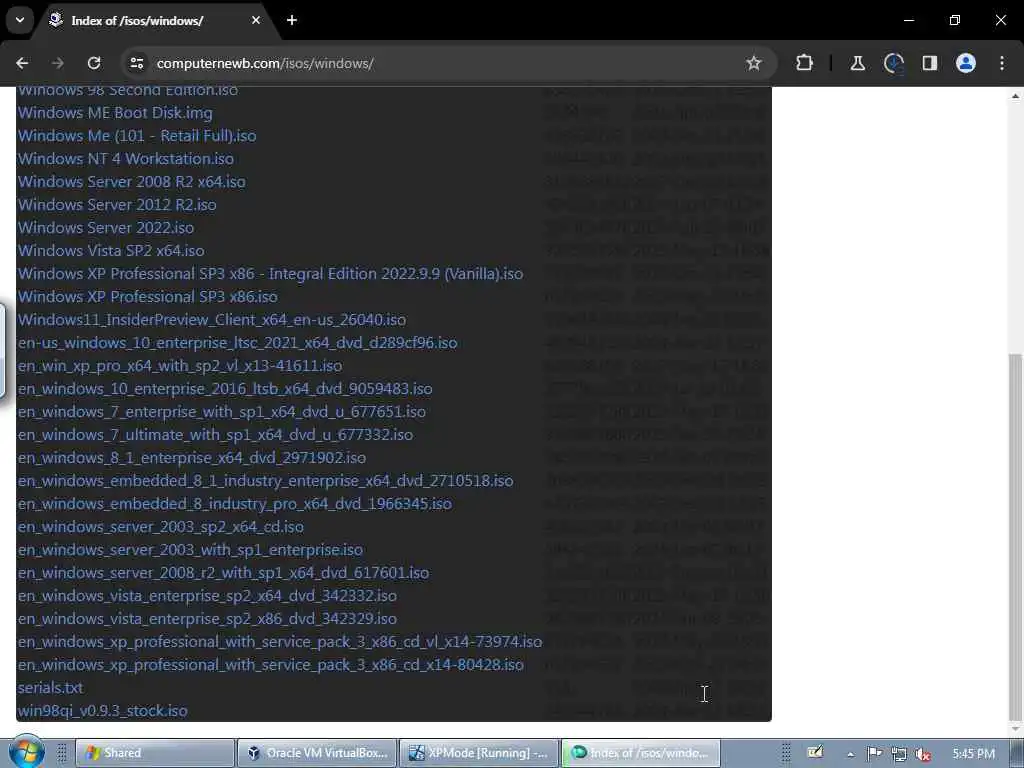Screen dimensions: 1024x768
Task: Bookmark this page with the star icon
Action: tap(754, 63)
